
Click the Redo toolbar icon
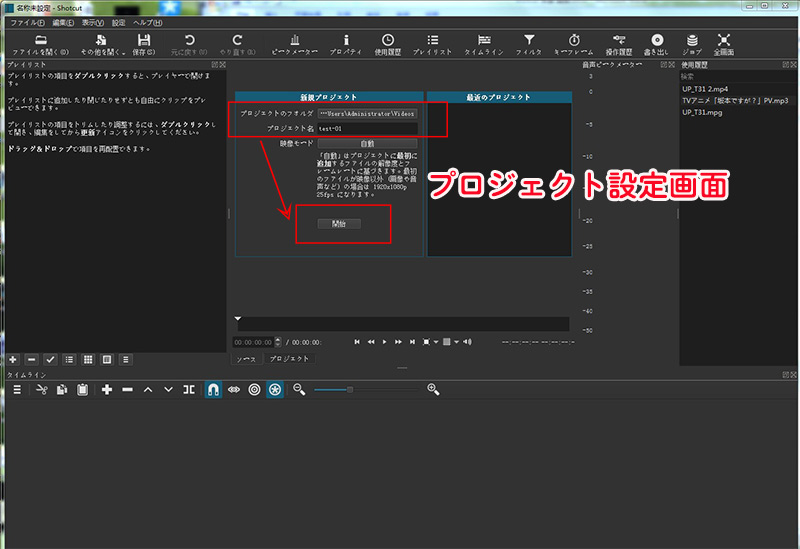[237, 45]
